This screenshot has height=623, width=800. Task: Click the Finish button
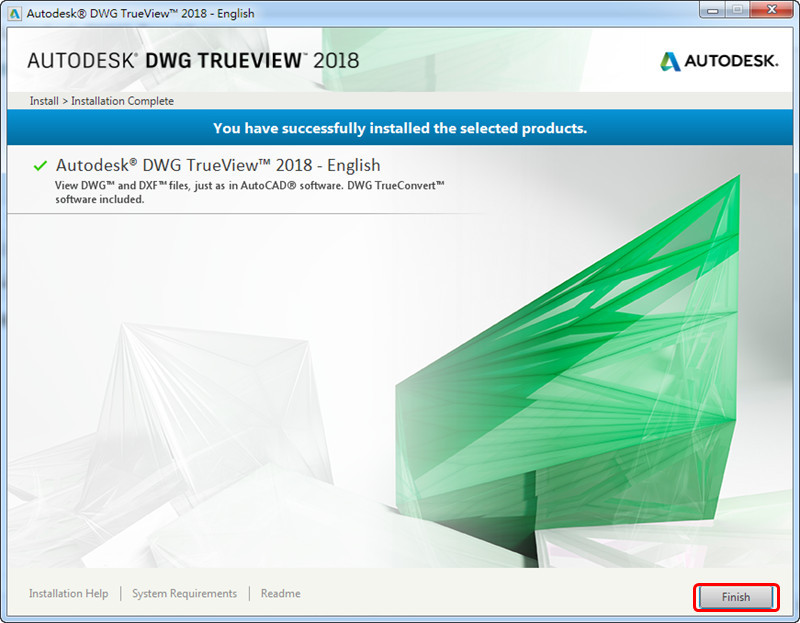tap(736, 597)
